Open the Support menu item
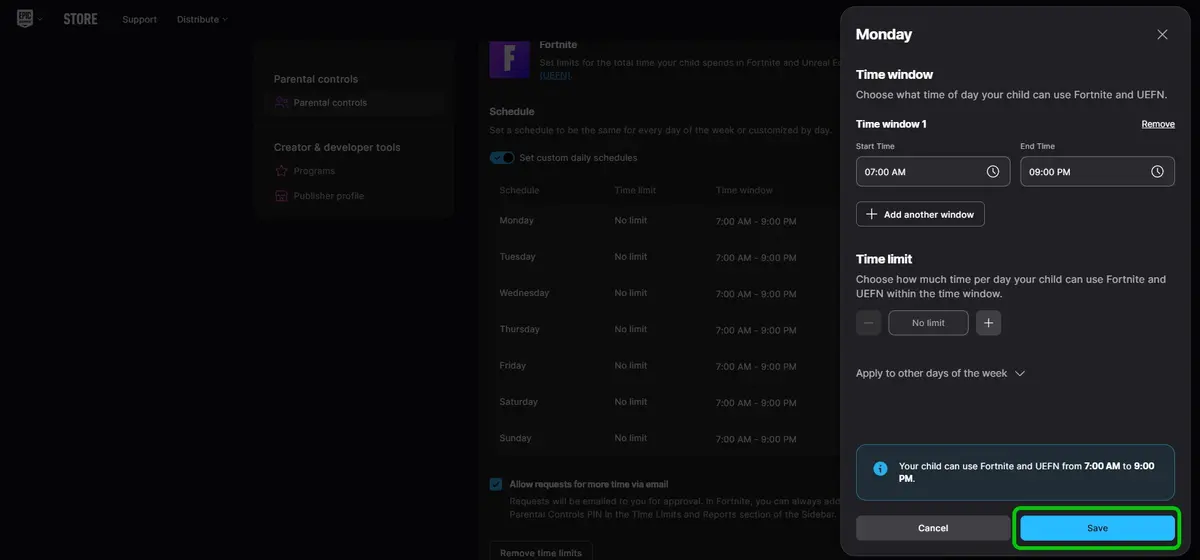 pyautogui.click(x=139, y=19)
